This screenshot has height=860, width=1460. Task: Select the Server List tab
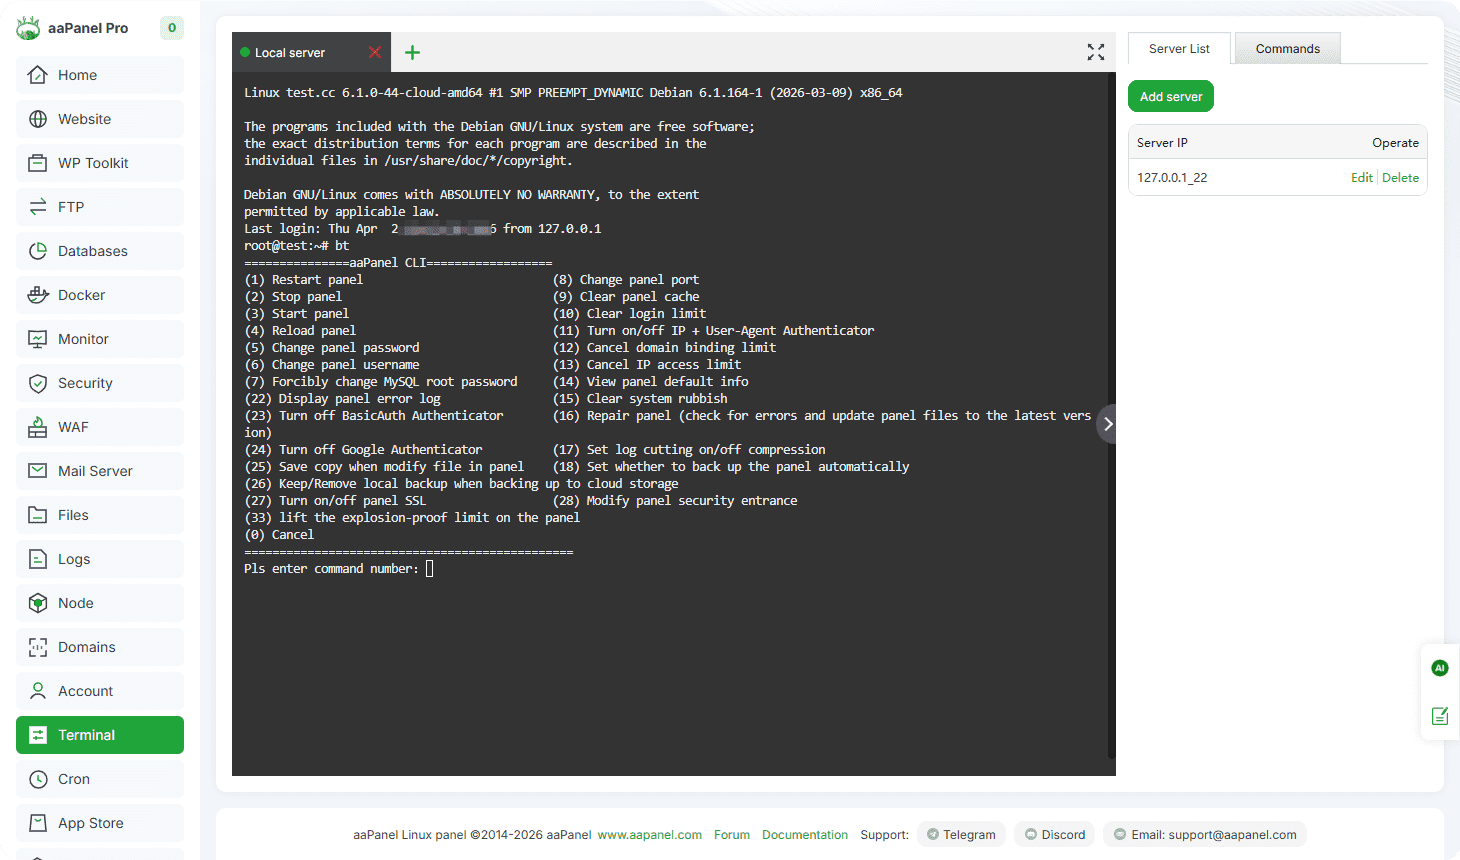coord(1179,49)
